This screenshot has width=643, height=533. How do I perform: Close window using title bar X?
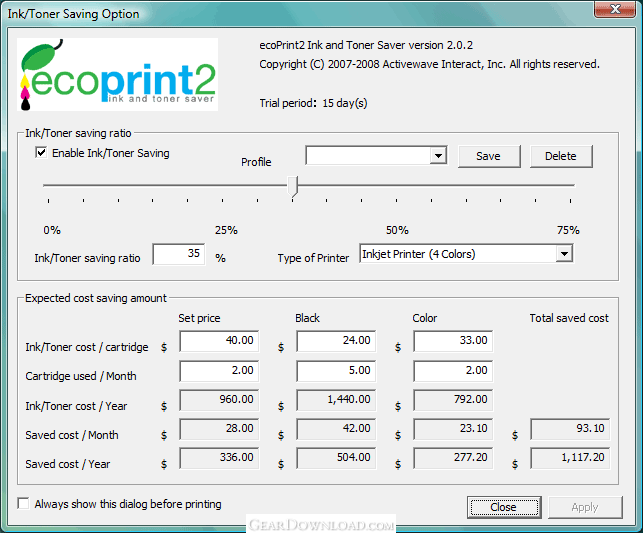pos(615,9)
